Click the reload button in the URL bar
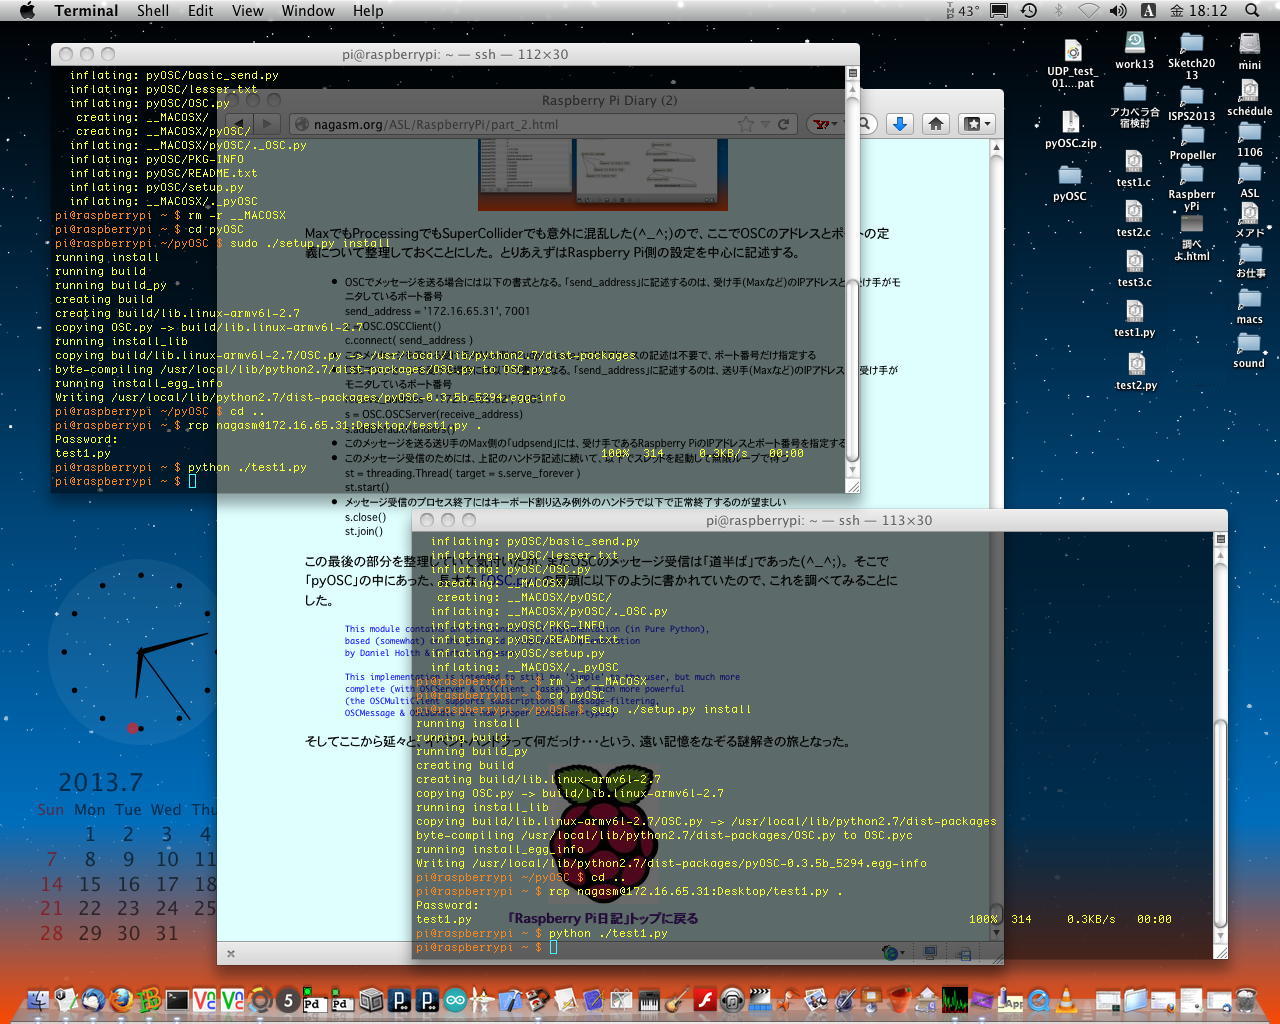The image size is (1280, 1024). [x=784, y=125]
